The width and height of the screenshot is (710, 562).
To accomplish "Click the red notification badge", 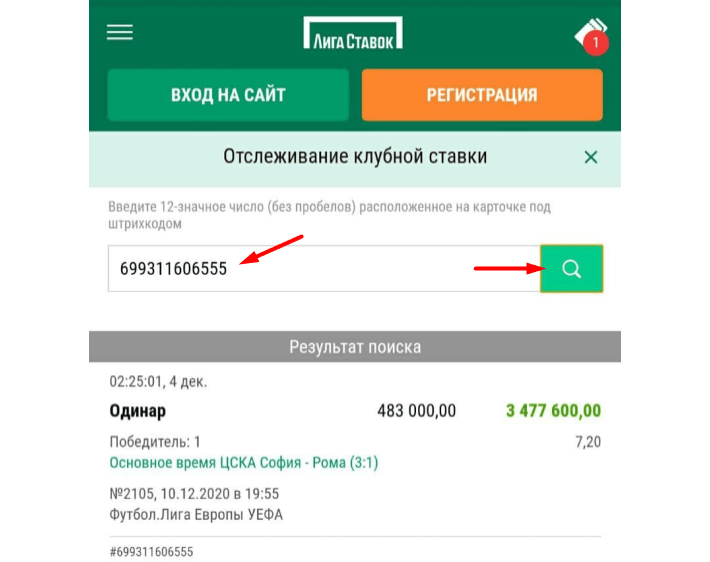I will [x=597, y=43].
